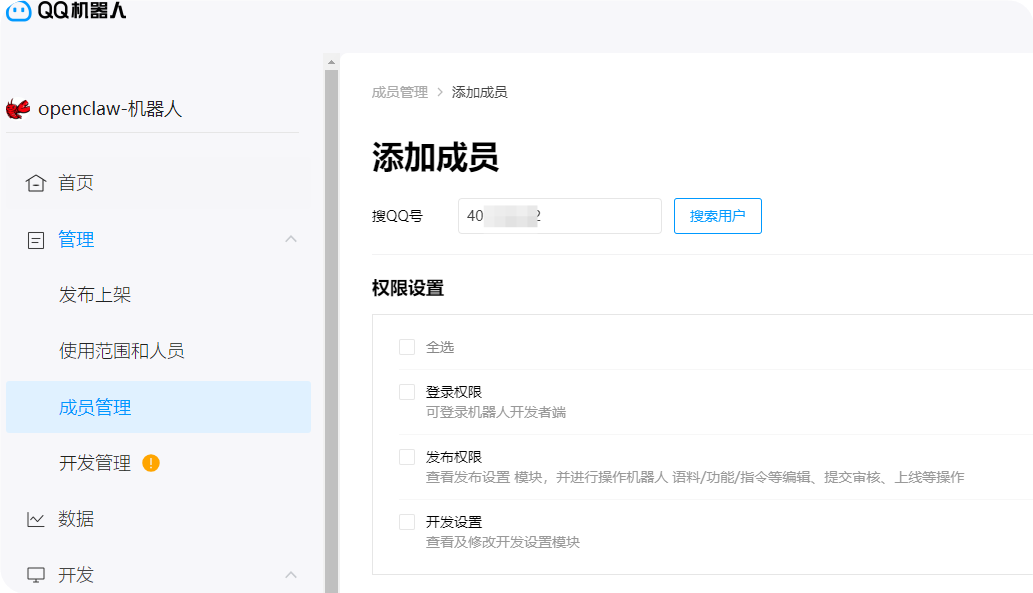1033x593 pixels.
Task: Collapse the 管理 section chevron
Action: [290, 239]
